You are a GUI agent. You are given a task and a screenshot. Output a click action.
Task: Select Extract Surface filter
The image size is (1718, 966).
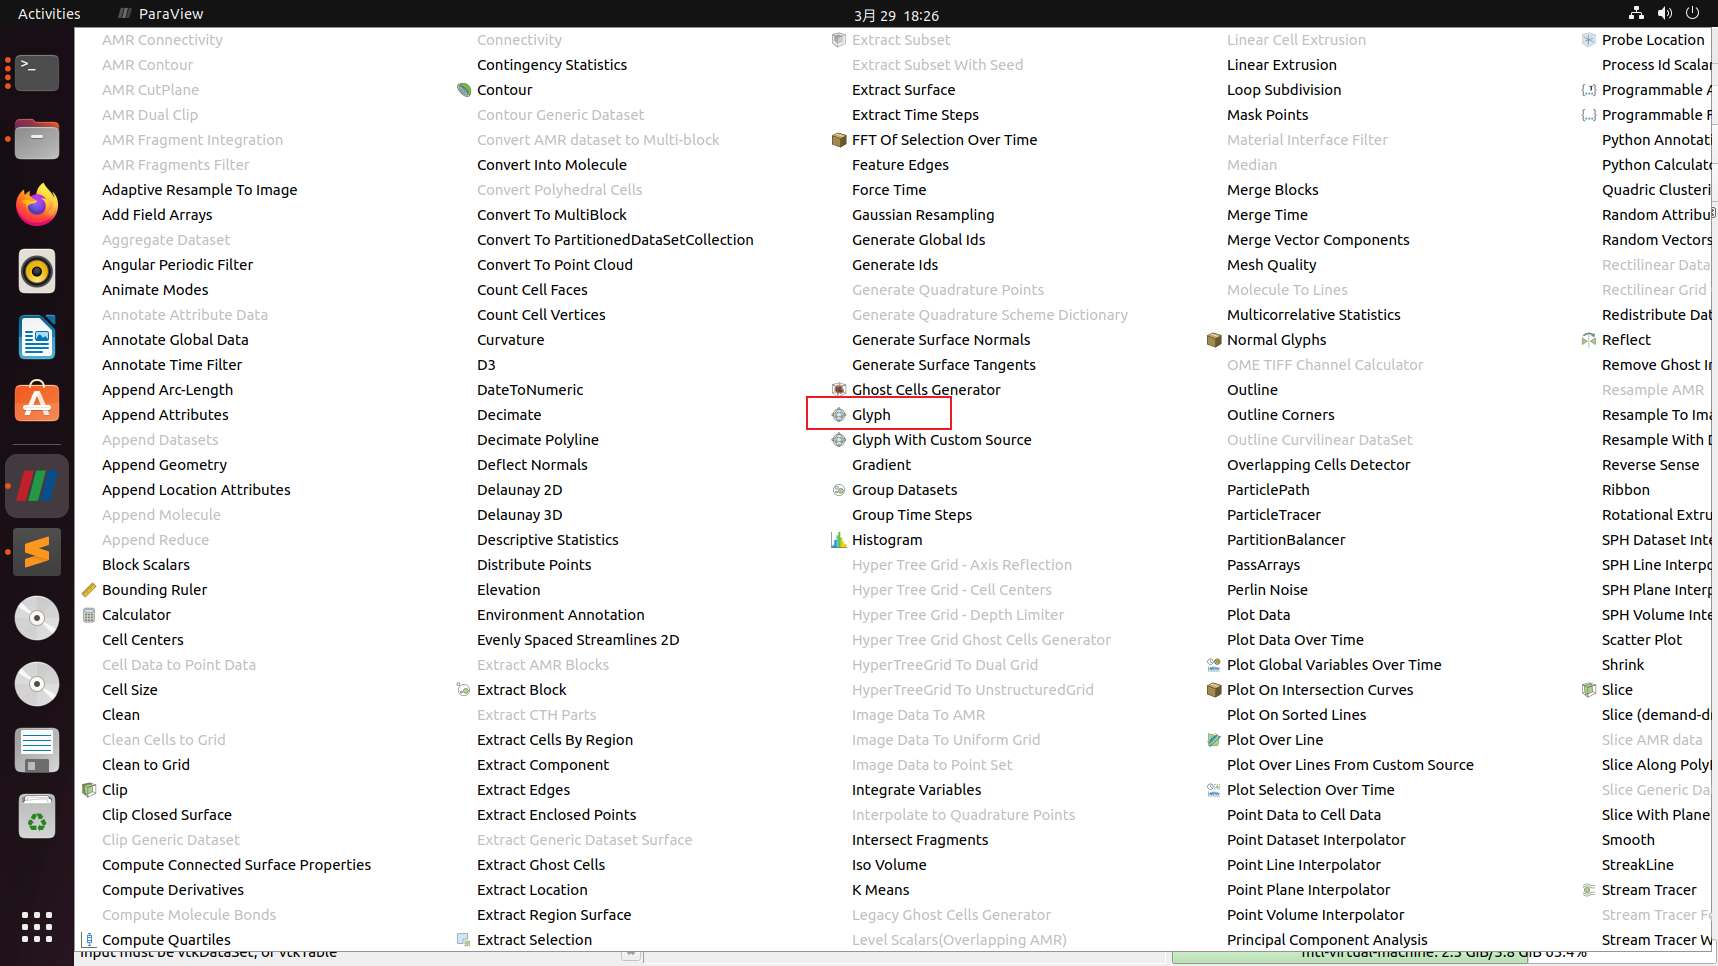pos(903,90)
